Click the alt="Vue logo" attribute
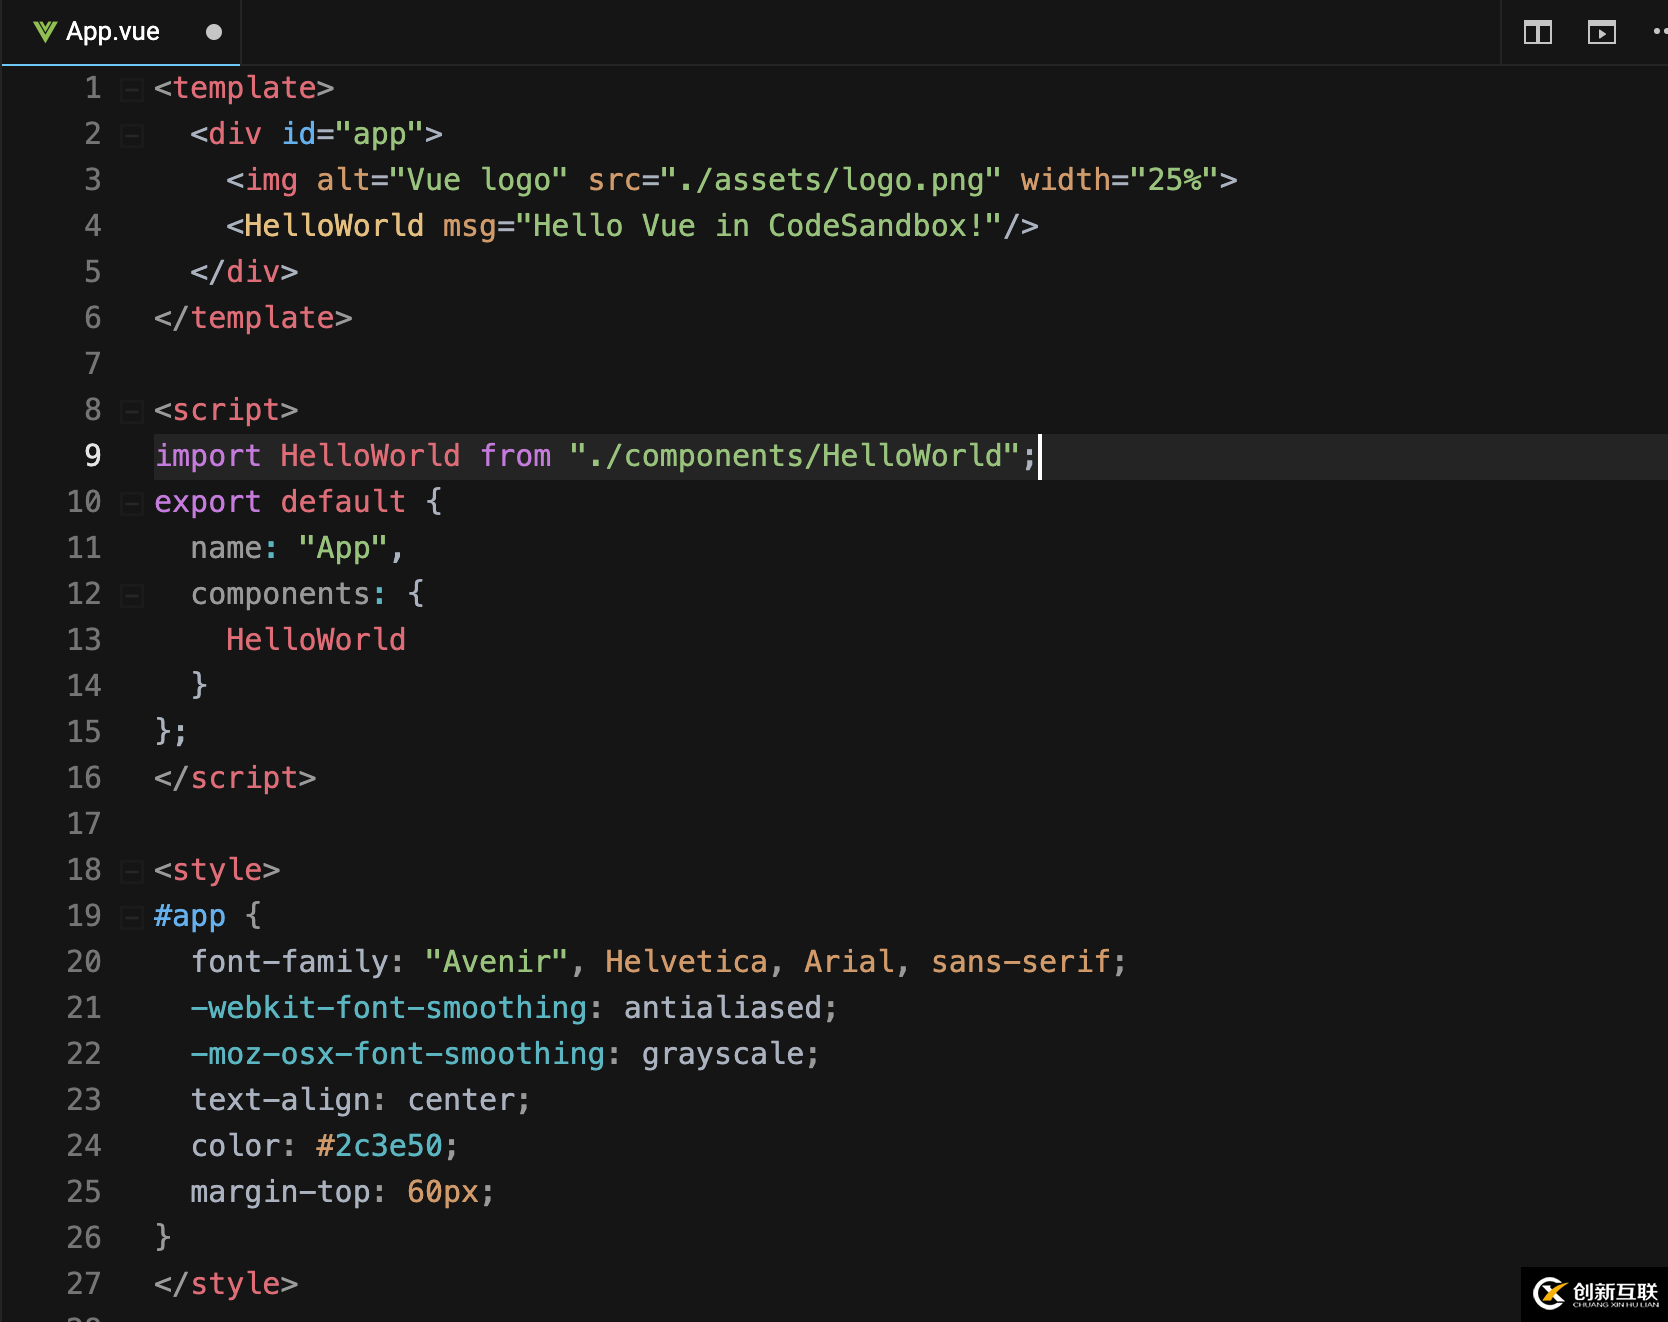Viewport: 1668px width, 1322px height. pos(443,180)
